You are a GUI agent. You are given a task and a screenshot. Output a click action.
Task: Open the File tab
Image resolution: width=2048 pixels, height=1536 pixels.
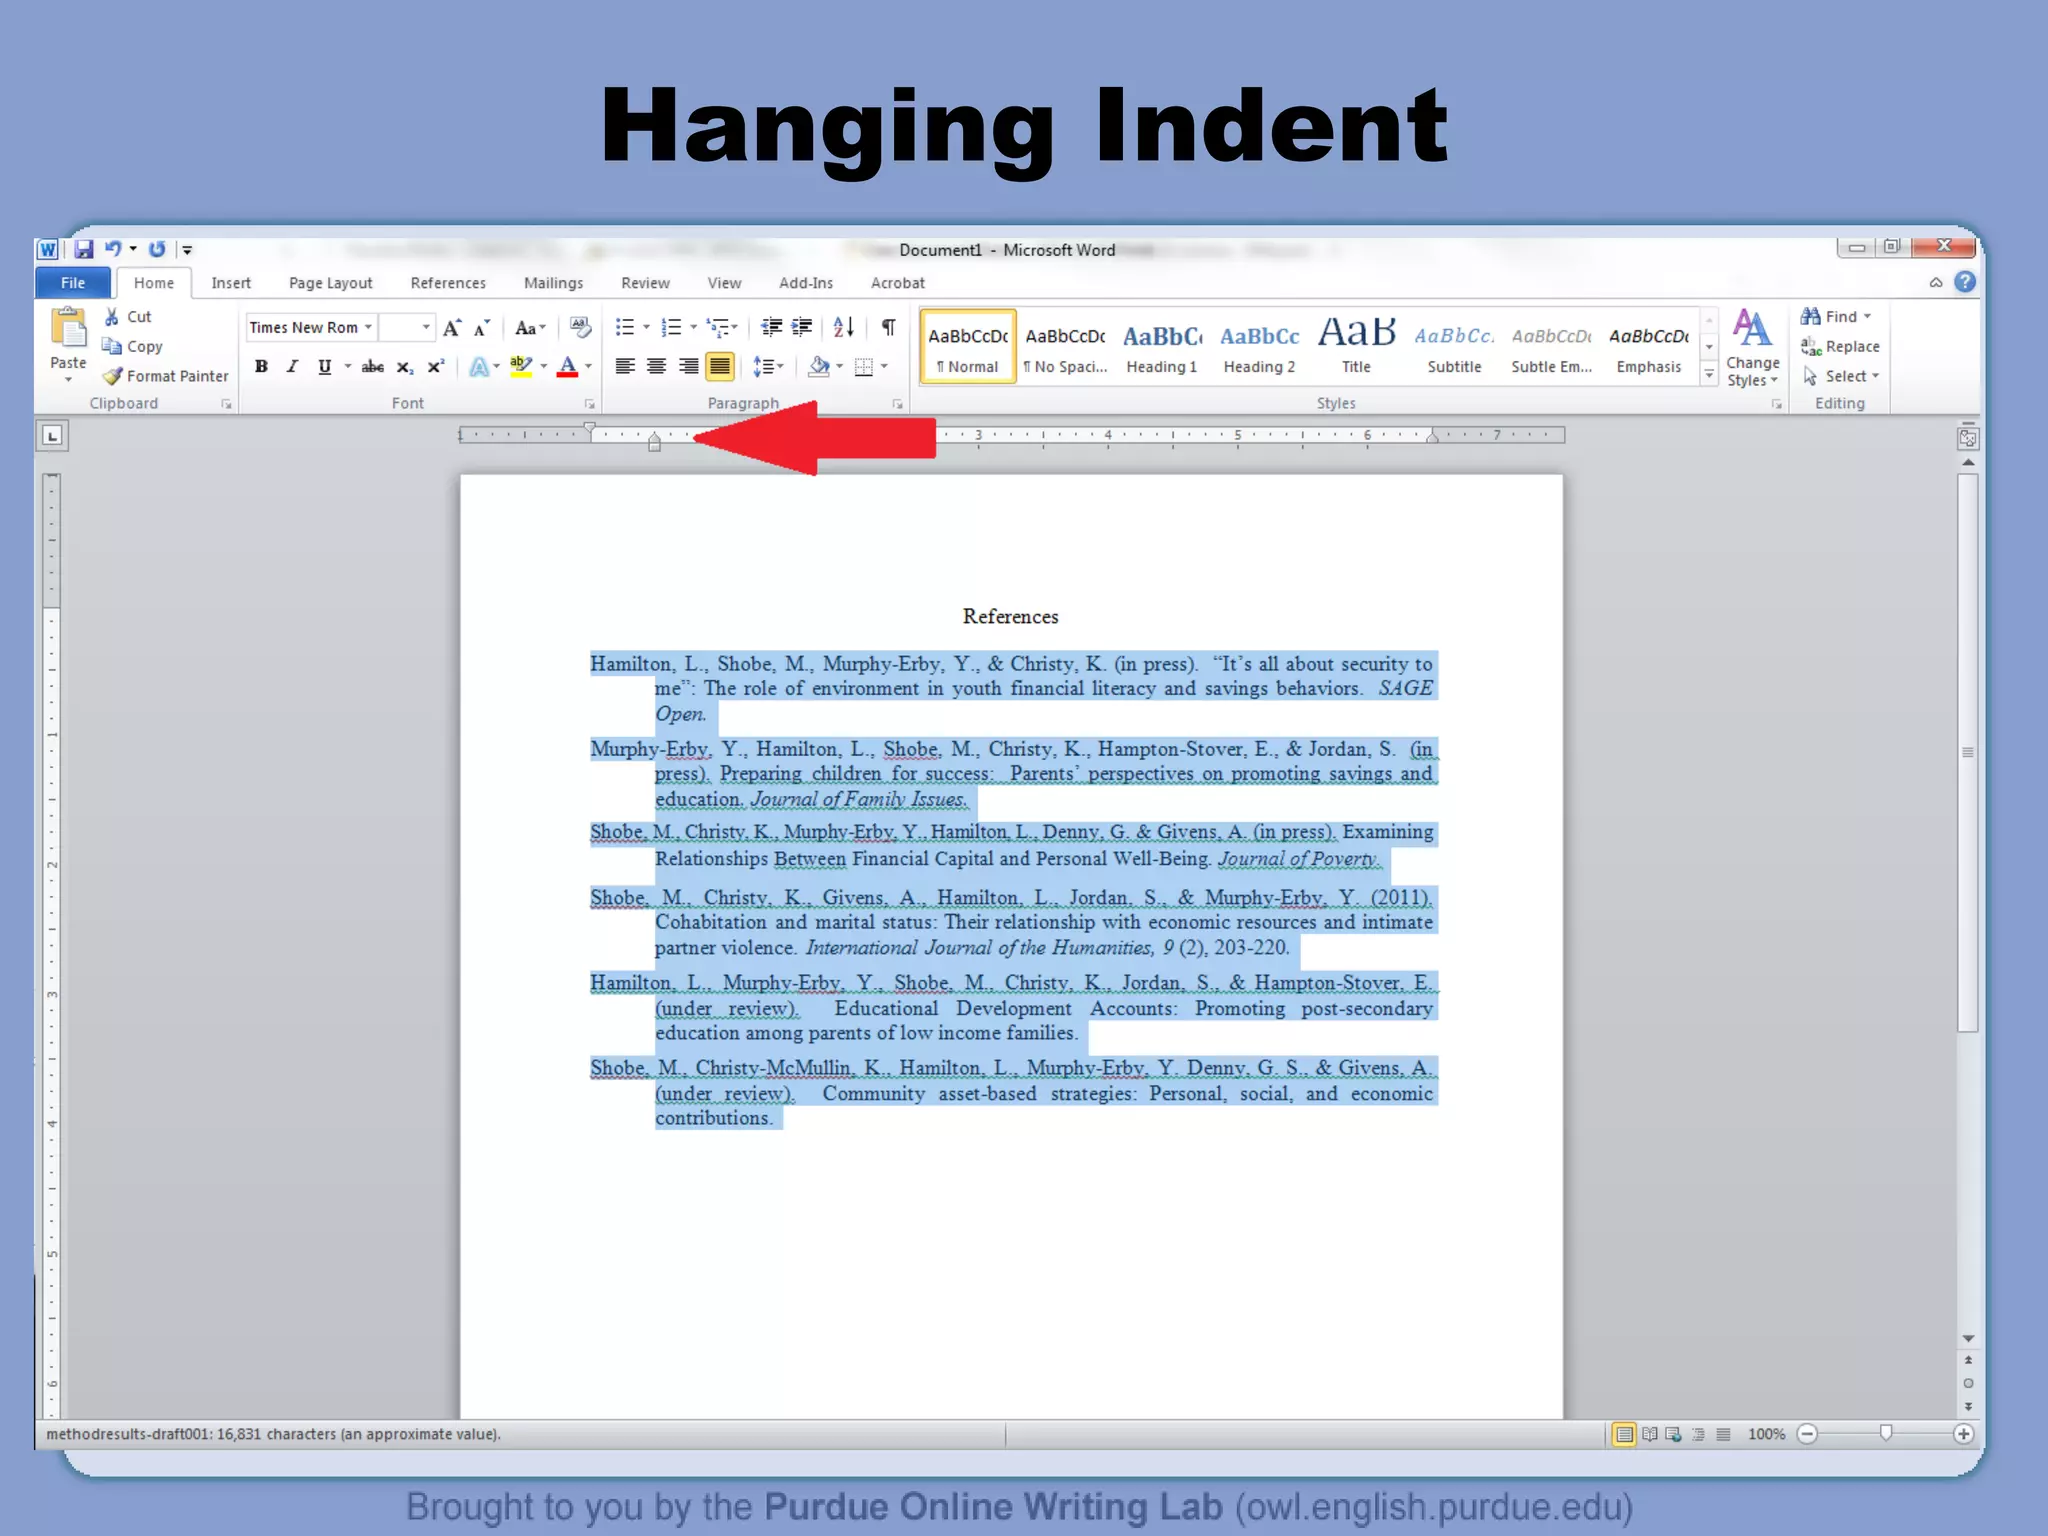[73, 283]
